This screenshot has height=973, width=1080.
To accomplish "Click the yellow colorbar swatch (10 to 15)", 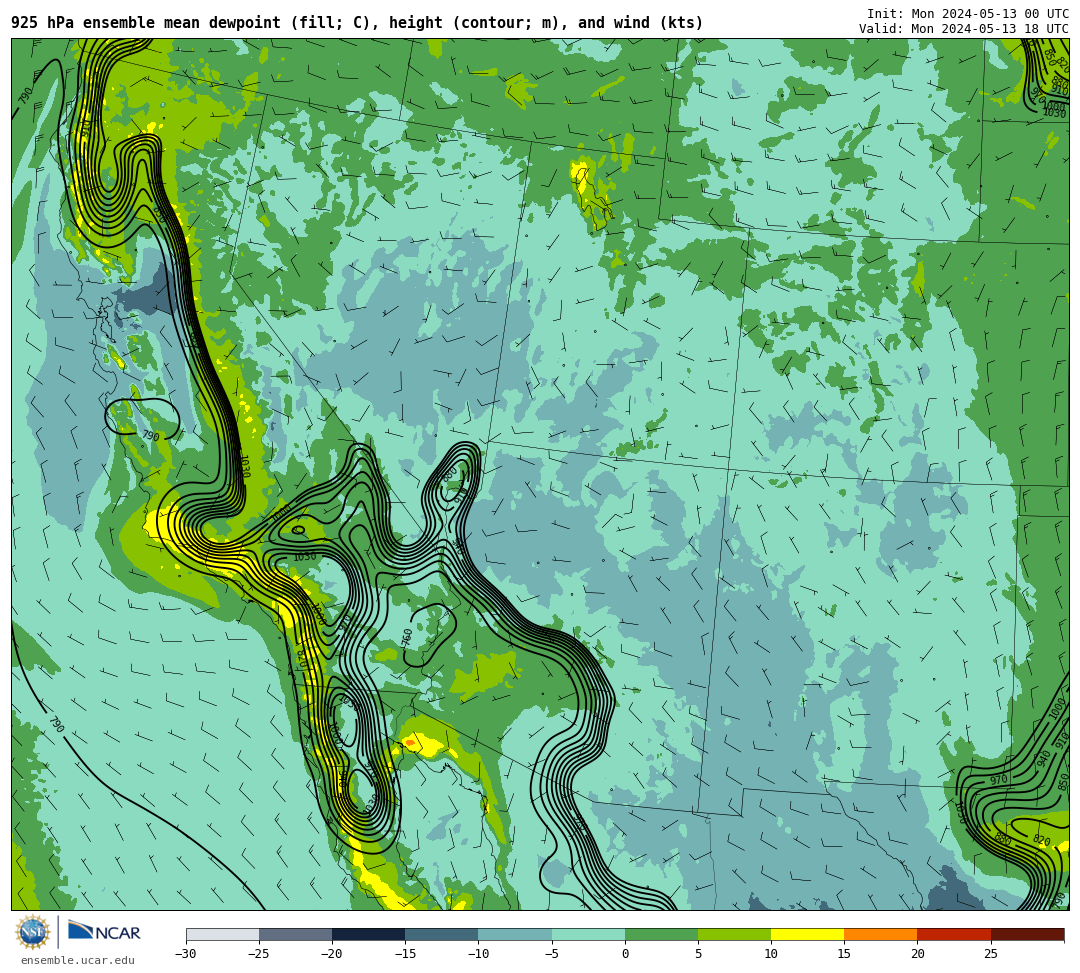I will (807, 934).
